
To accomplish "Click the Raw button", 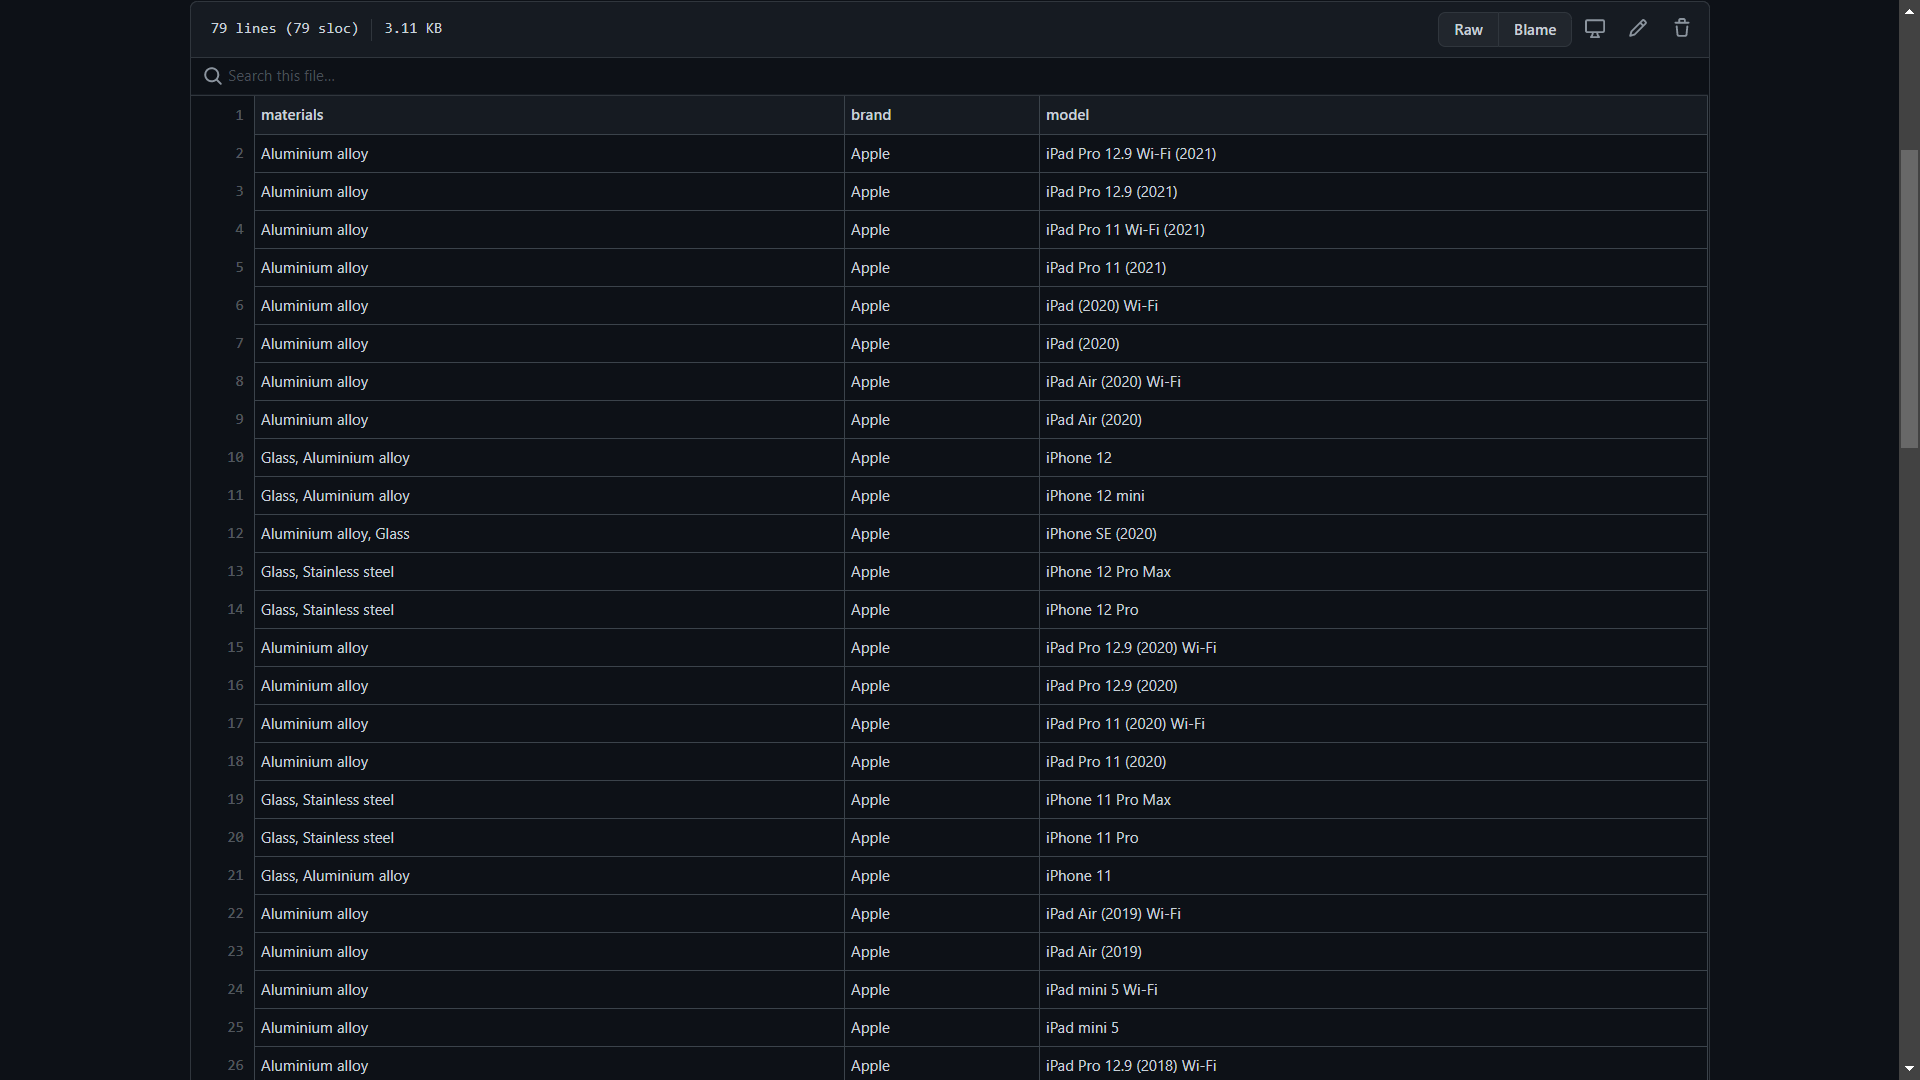I will tap(1468, 30).
